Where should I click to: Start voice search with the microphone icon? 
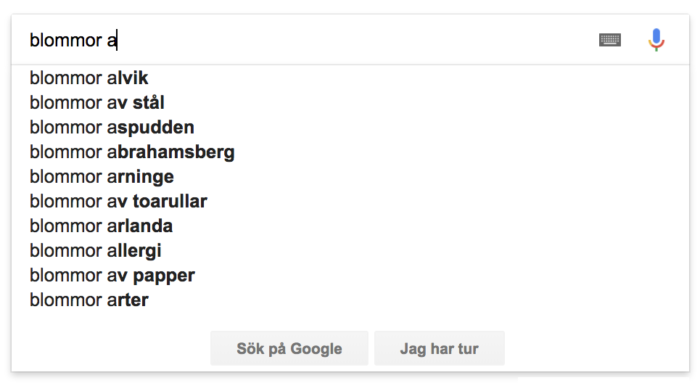tap(656, 40)
